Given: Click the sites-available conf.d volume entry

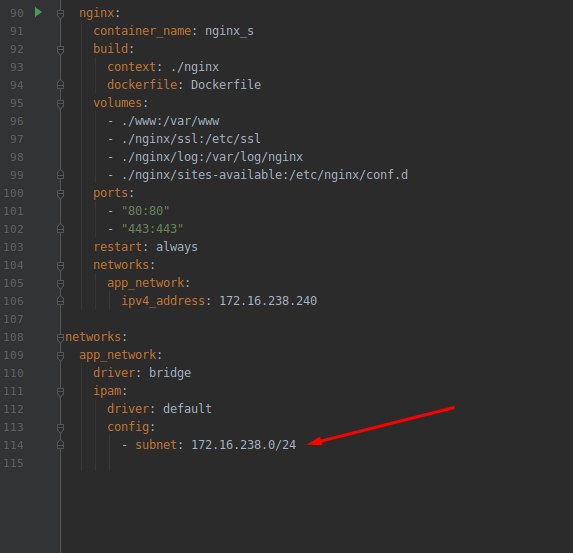Looking at the screenshot, I should point(265,175).
